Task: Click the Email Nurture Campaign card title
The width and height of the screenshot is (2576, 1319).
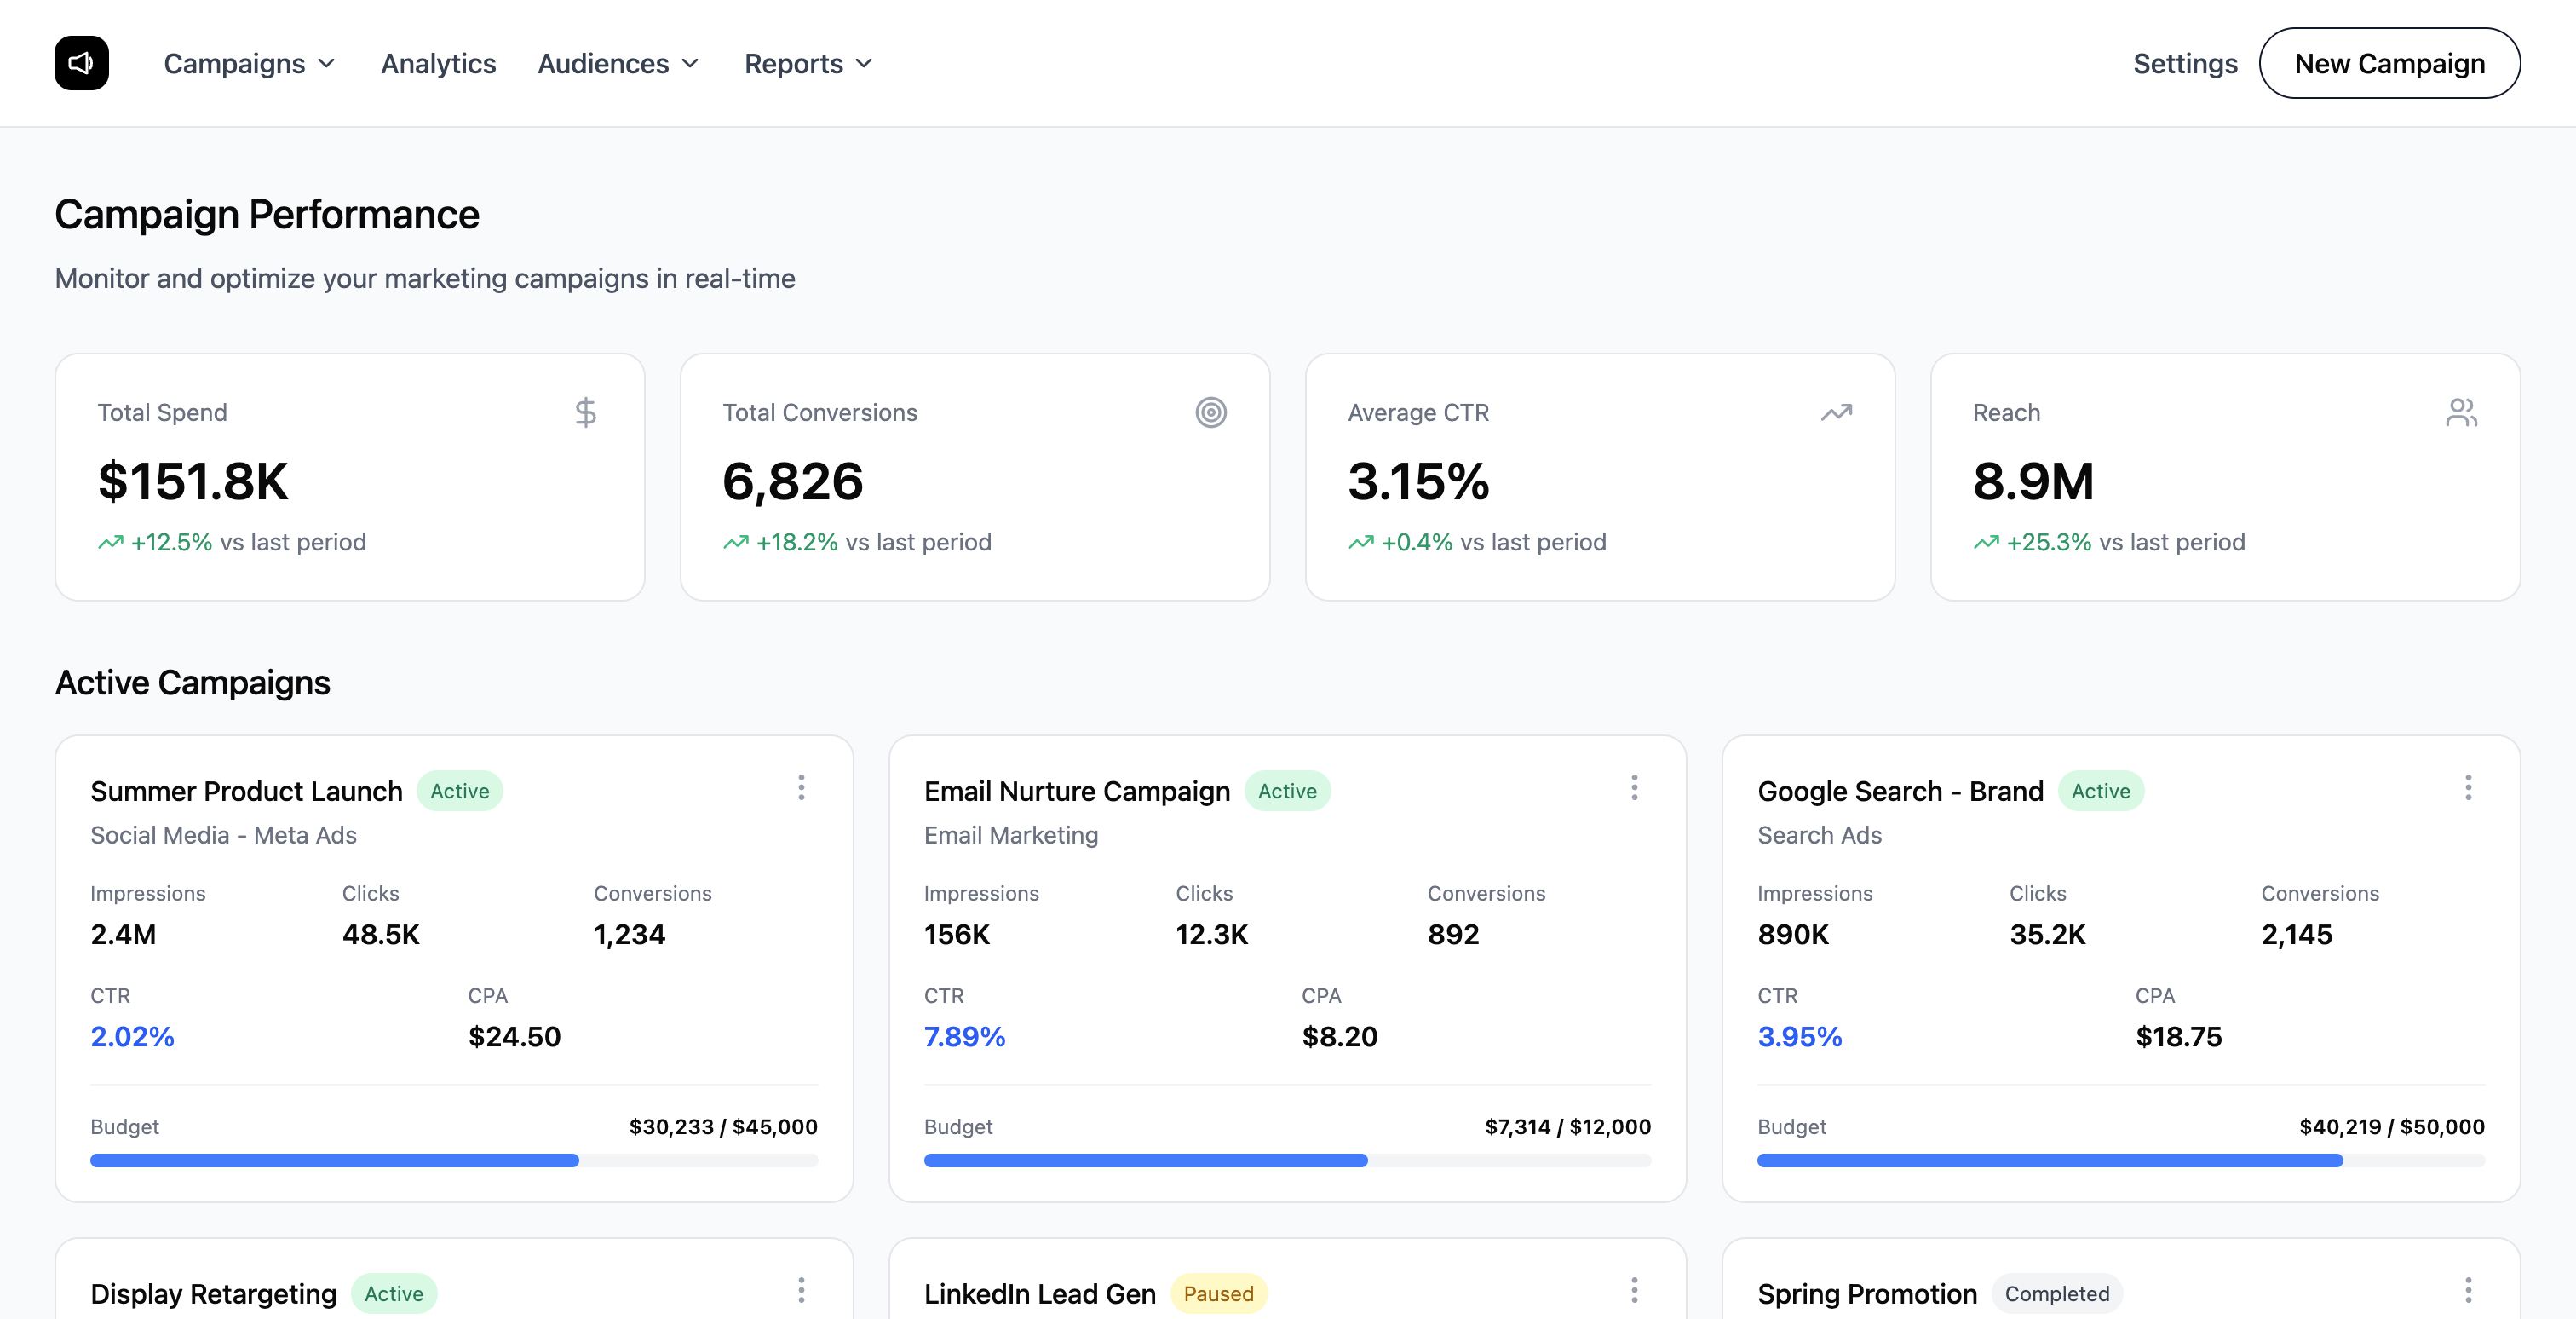Action: pos(1076,790)
